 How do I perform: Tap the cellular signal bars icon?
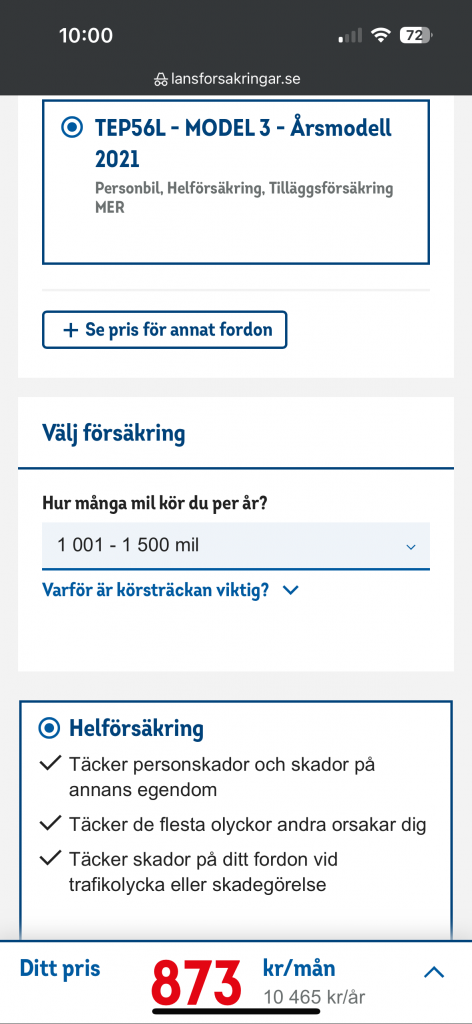351,36
